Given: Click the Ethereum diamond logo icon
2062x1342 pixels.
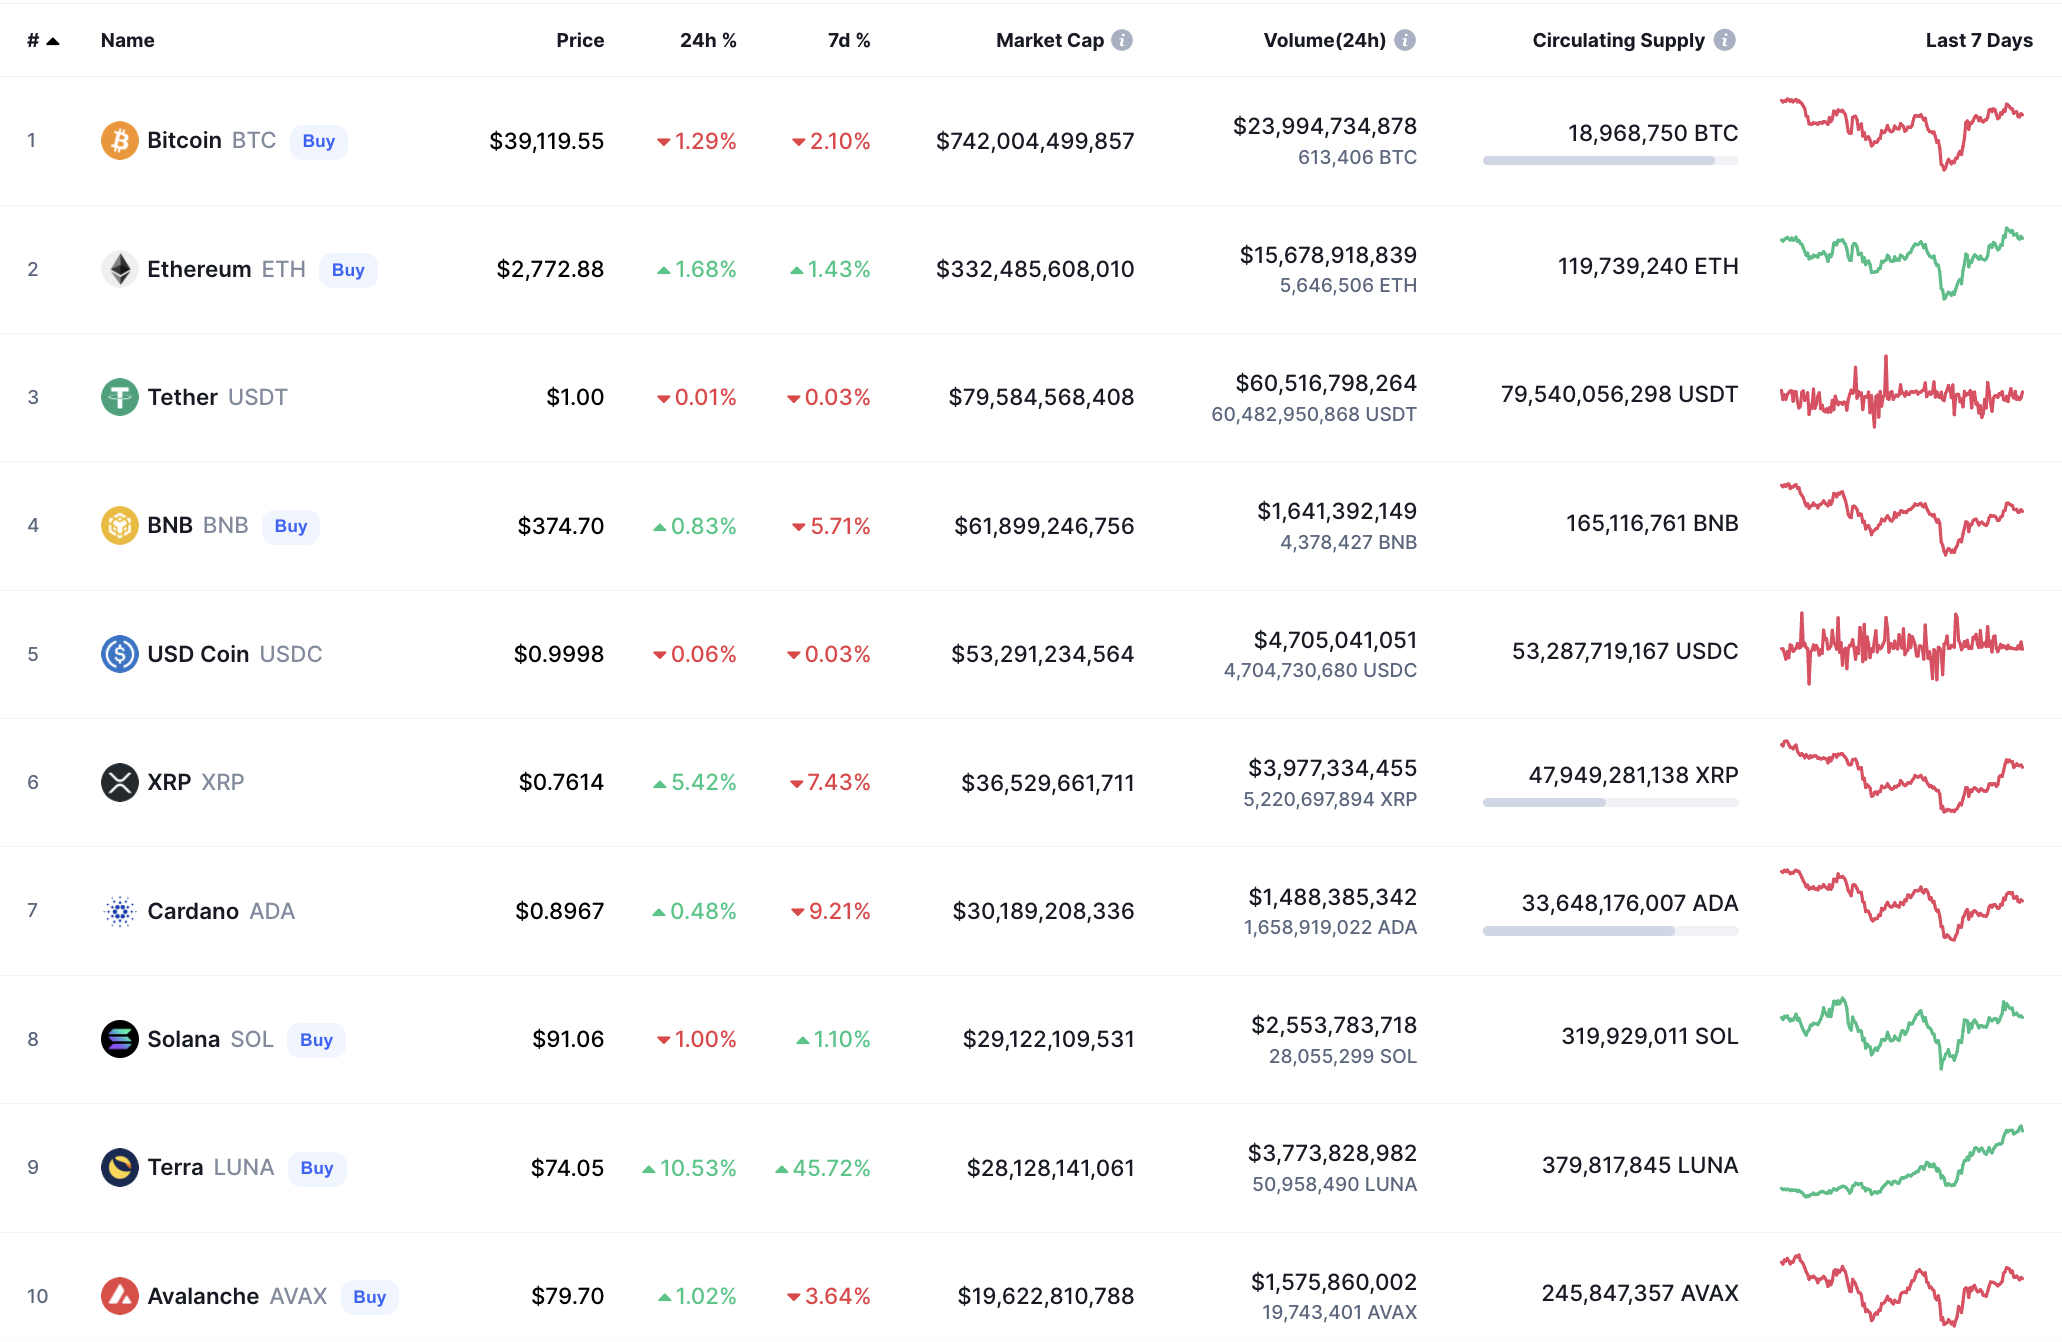Looking at the screenshot, I should tap(119, 269).
